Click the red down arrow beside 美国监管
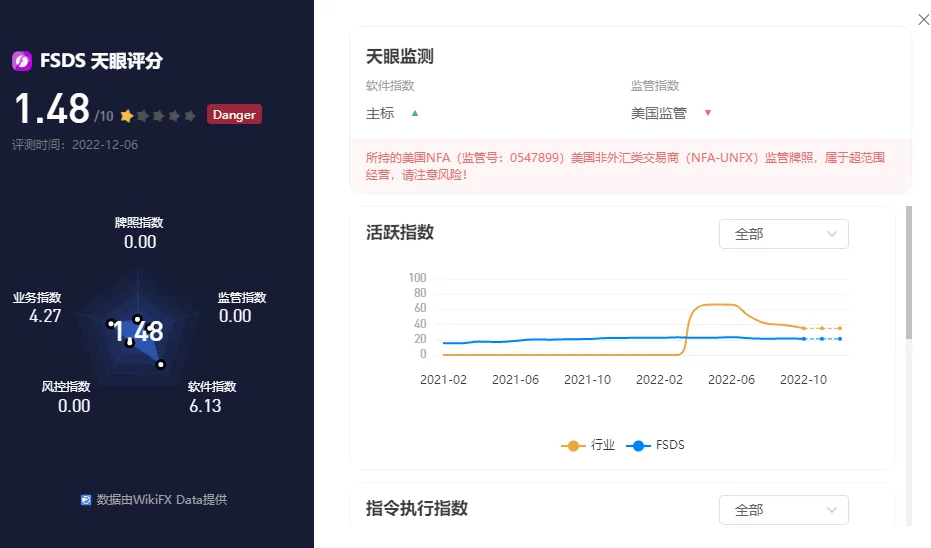Viewport: 931px width, 548px height. 708,113
